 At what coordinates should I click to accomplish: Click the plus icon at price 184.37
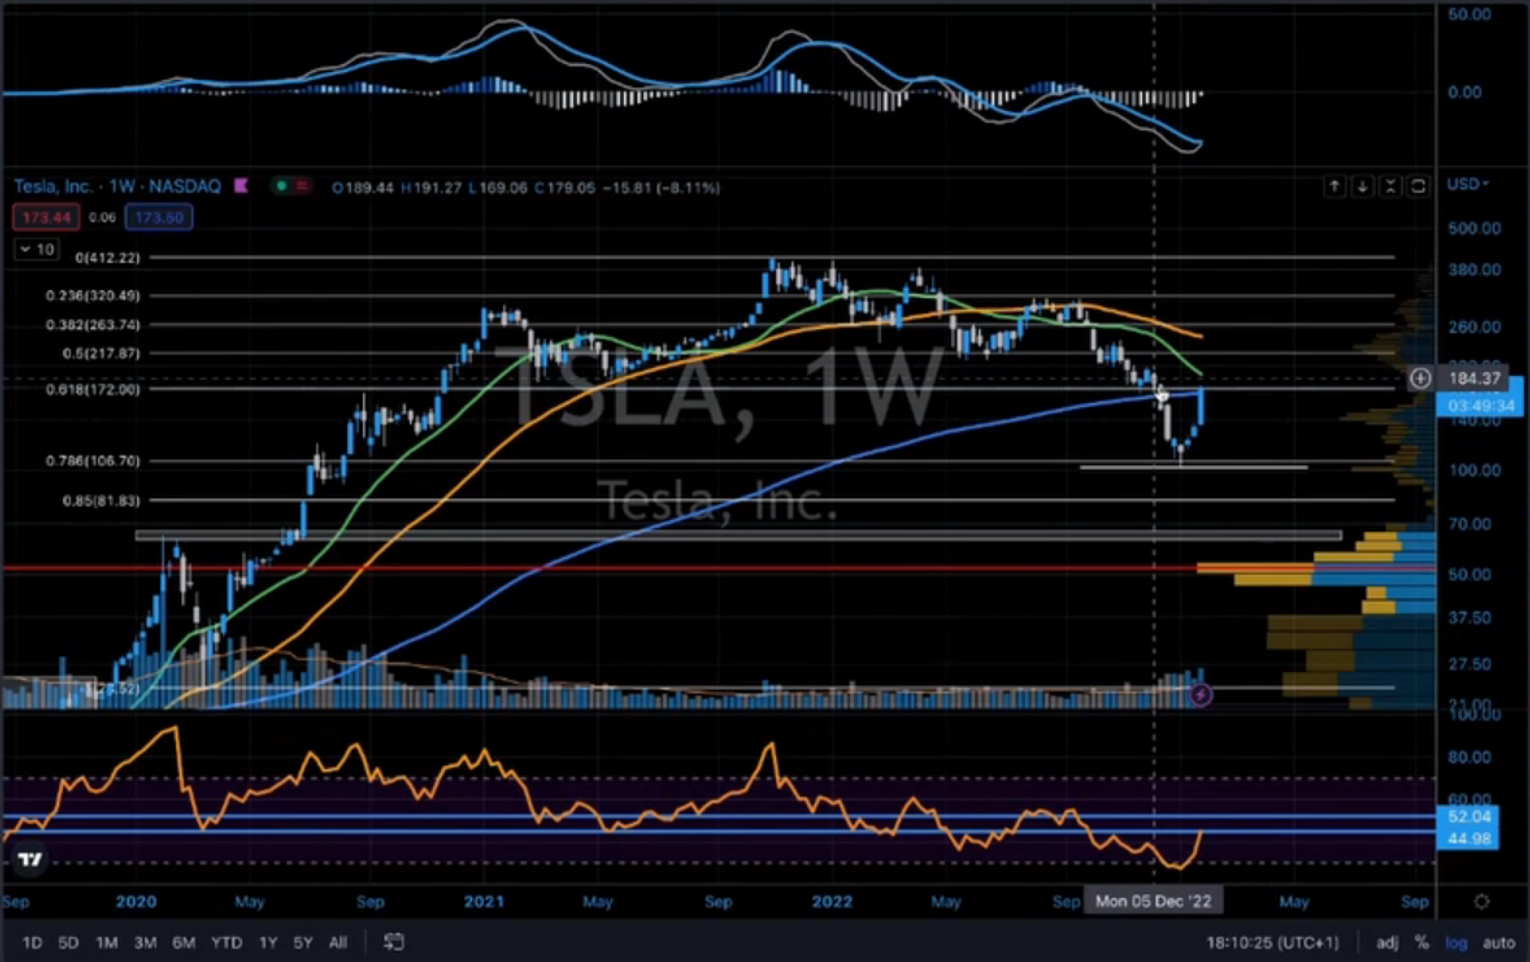1419,378
